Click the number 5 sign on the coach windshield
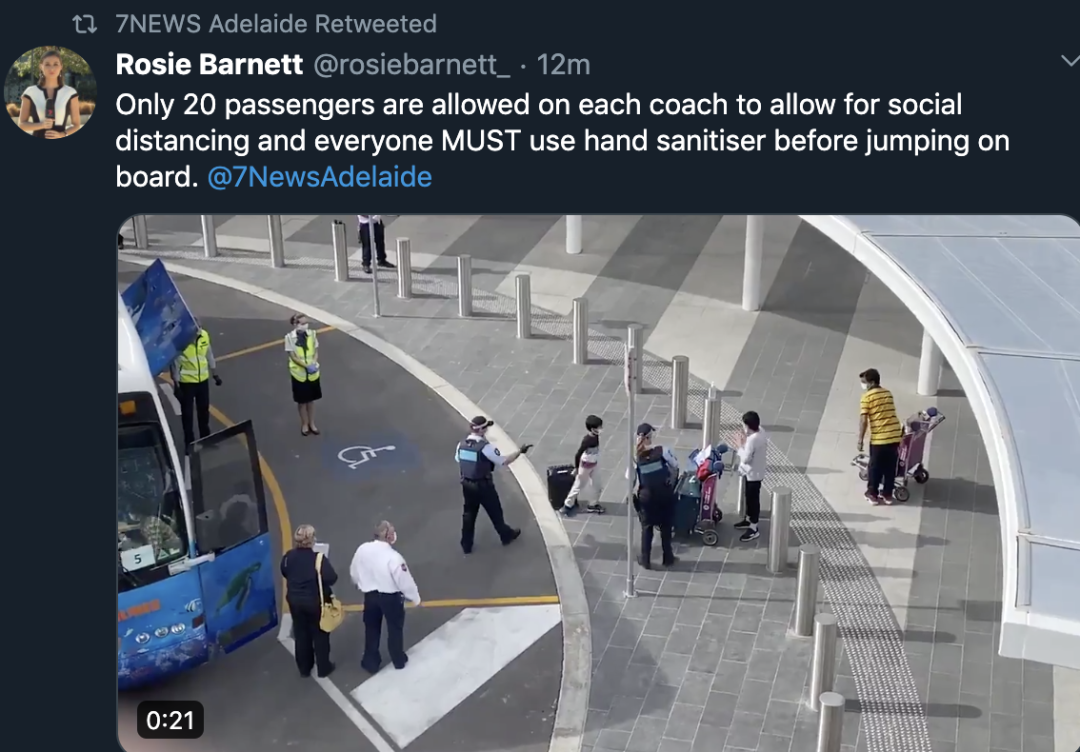This screenshot has width=1080, height=752. tap(138, 558)
